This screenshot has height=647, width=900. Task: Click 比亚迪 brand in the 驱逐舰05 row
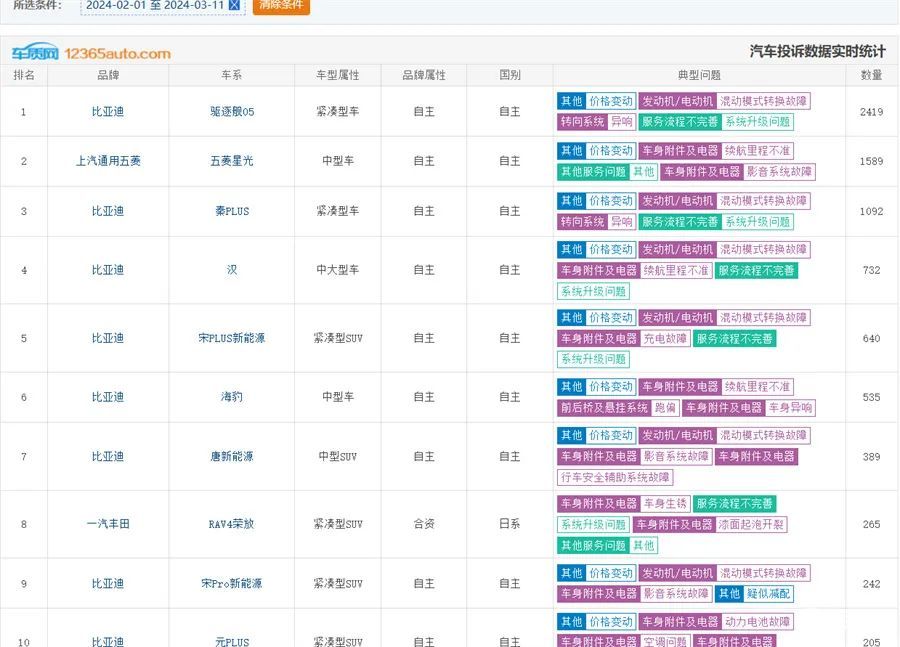[x=108, y=111]
